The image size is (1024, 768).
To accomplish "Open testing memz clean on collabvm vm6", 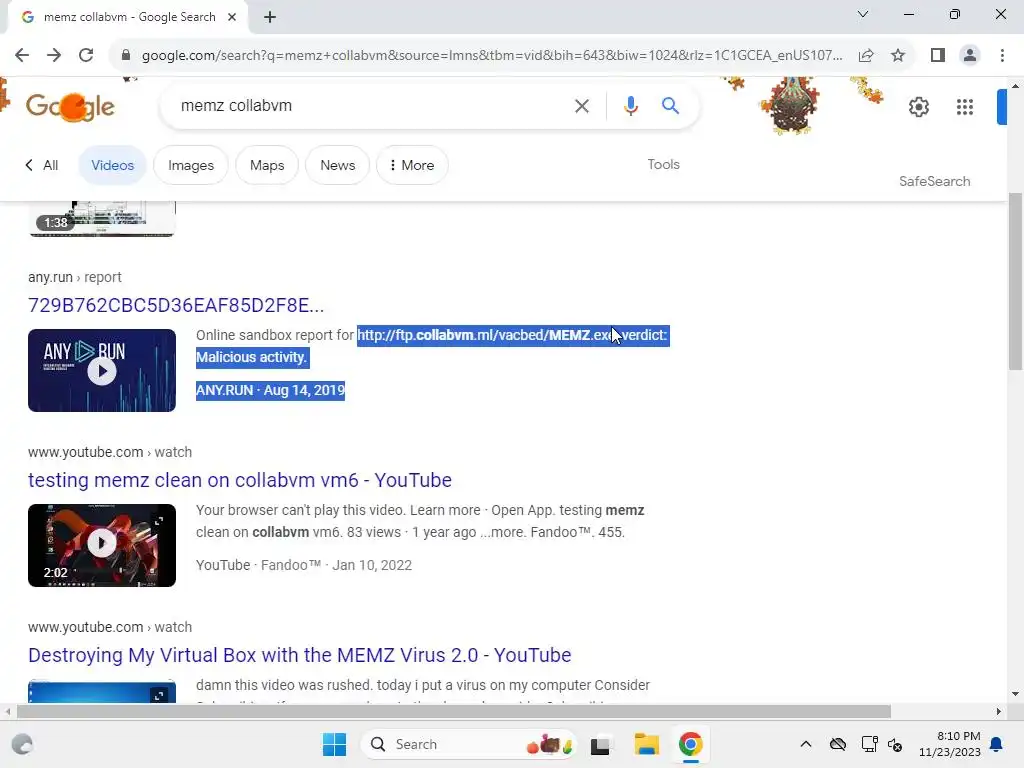I will point(240,480).
